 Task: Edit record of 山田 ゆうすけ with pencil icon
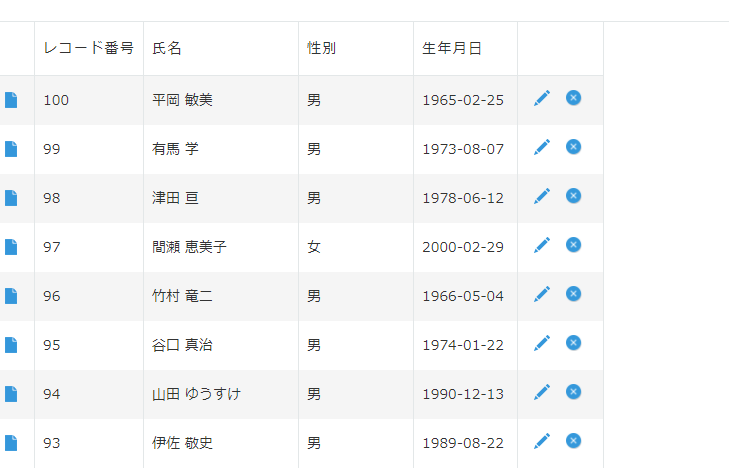[x=542, y=392]
